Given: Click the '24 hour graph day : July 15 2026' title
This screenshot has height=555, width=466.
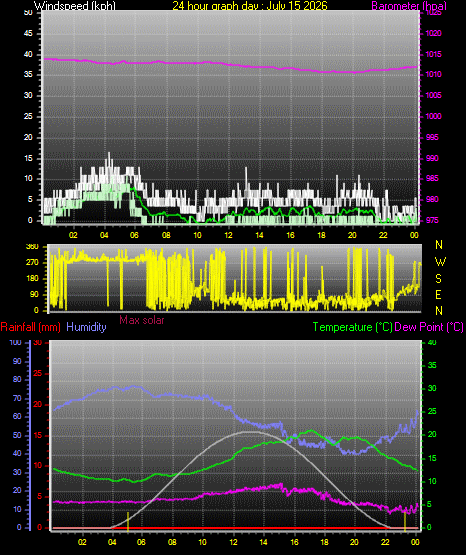Looking at the screenshot, I should 250,6.
